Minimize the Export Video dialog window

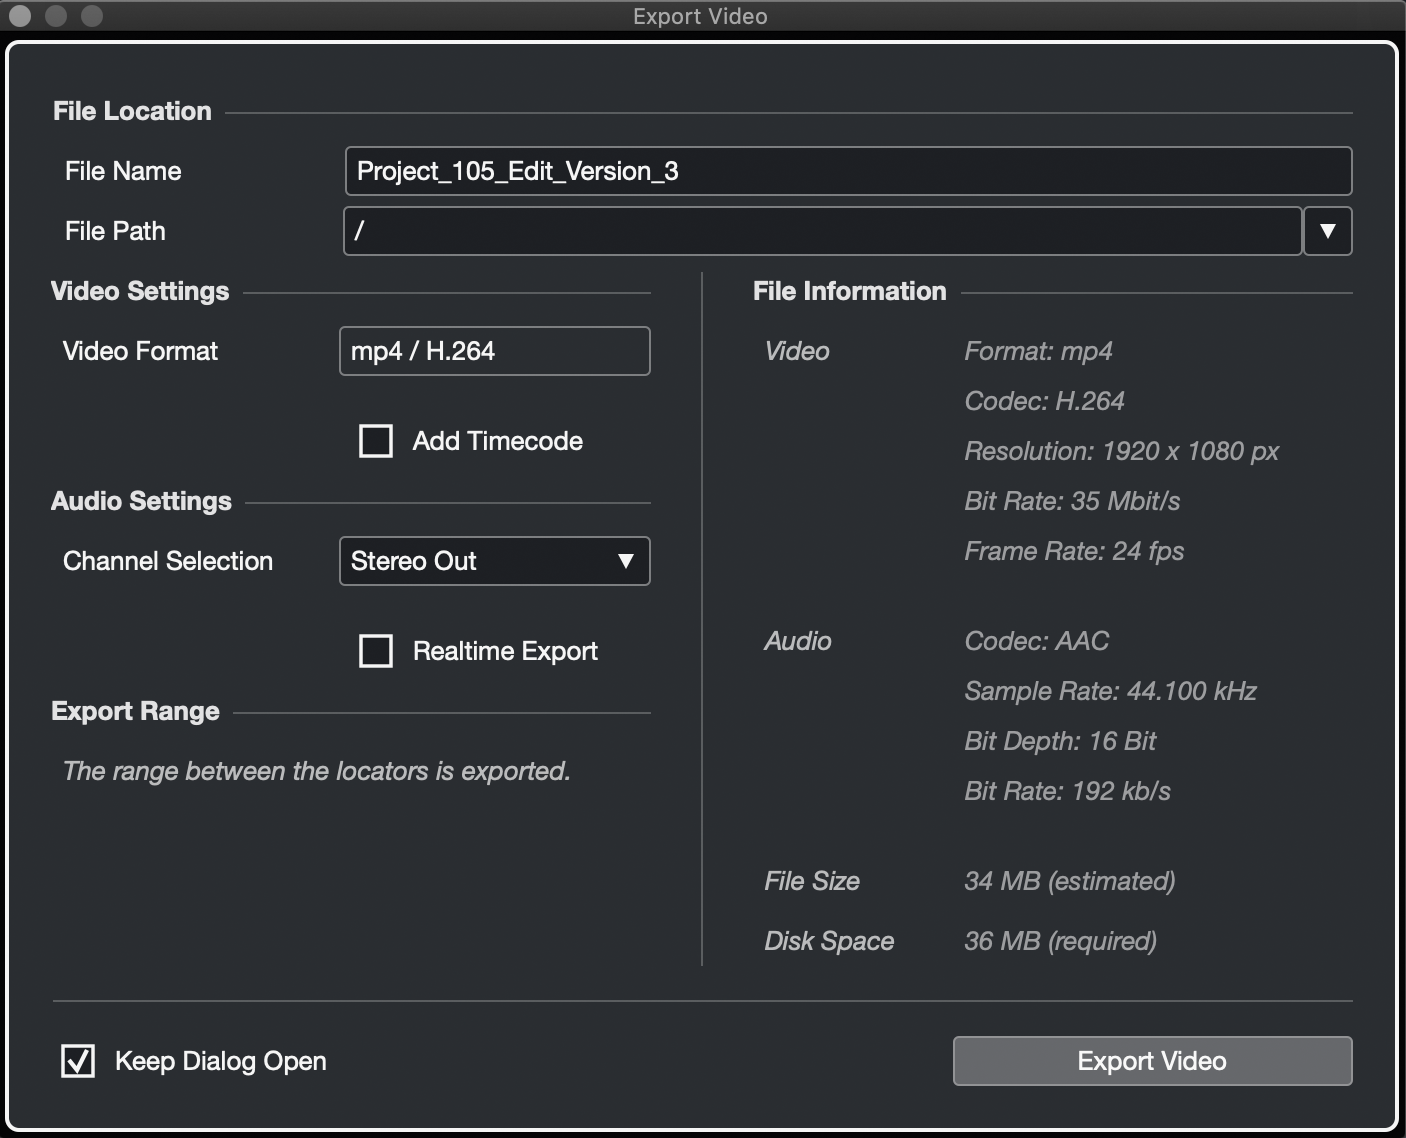56,16
